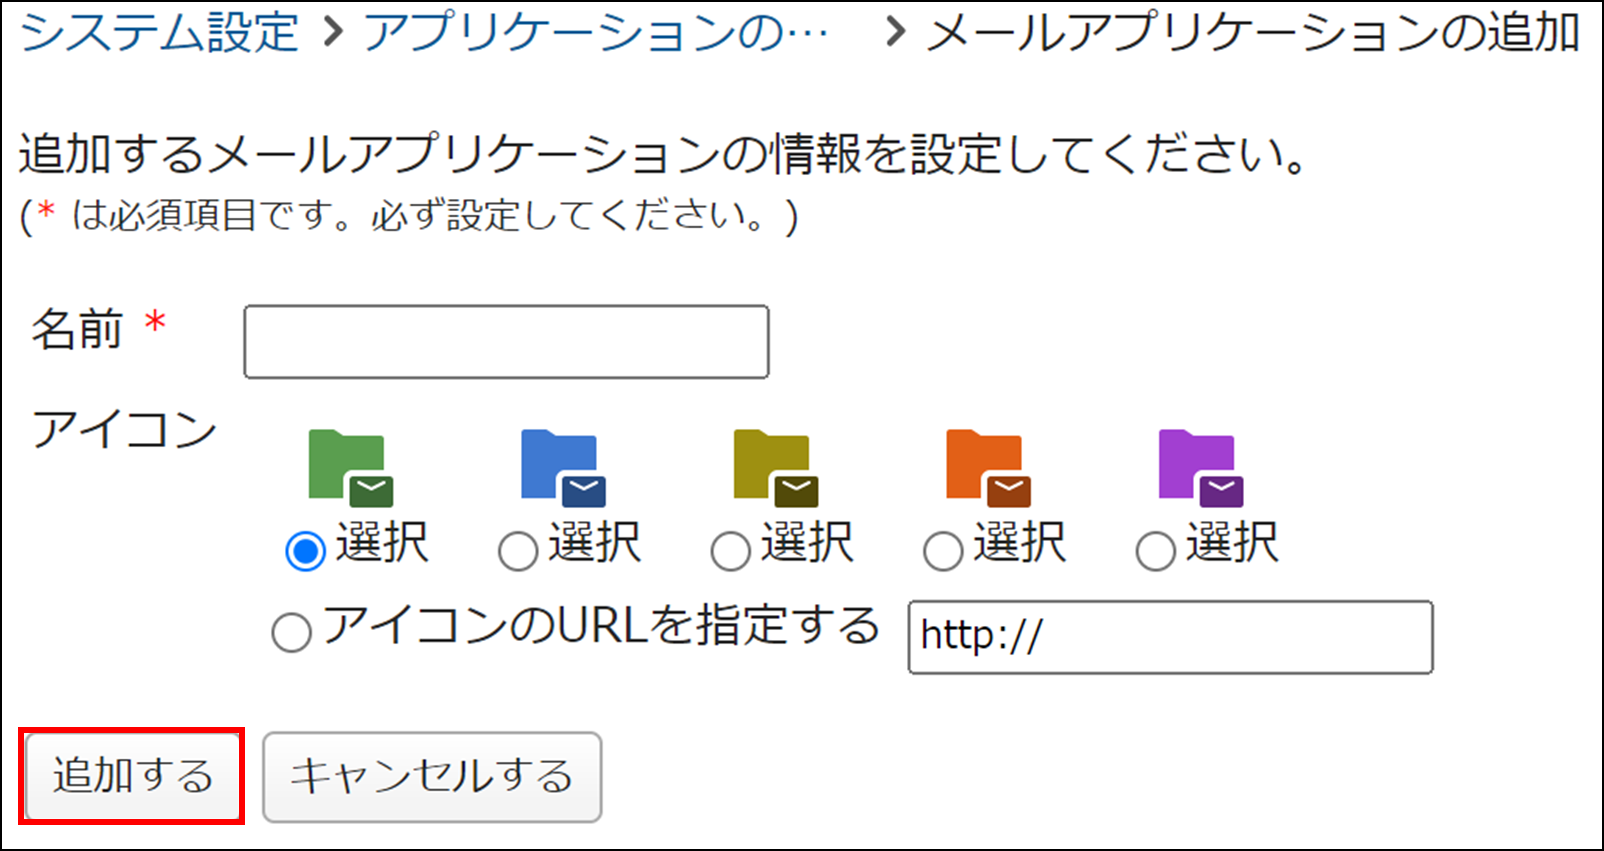Choose the radio button under orange folder
The height and width of the screenshot is (851, 1604).
point(943,551)
